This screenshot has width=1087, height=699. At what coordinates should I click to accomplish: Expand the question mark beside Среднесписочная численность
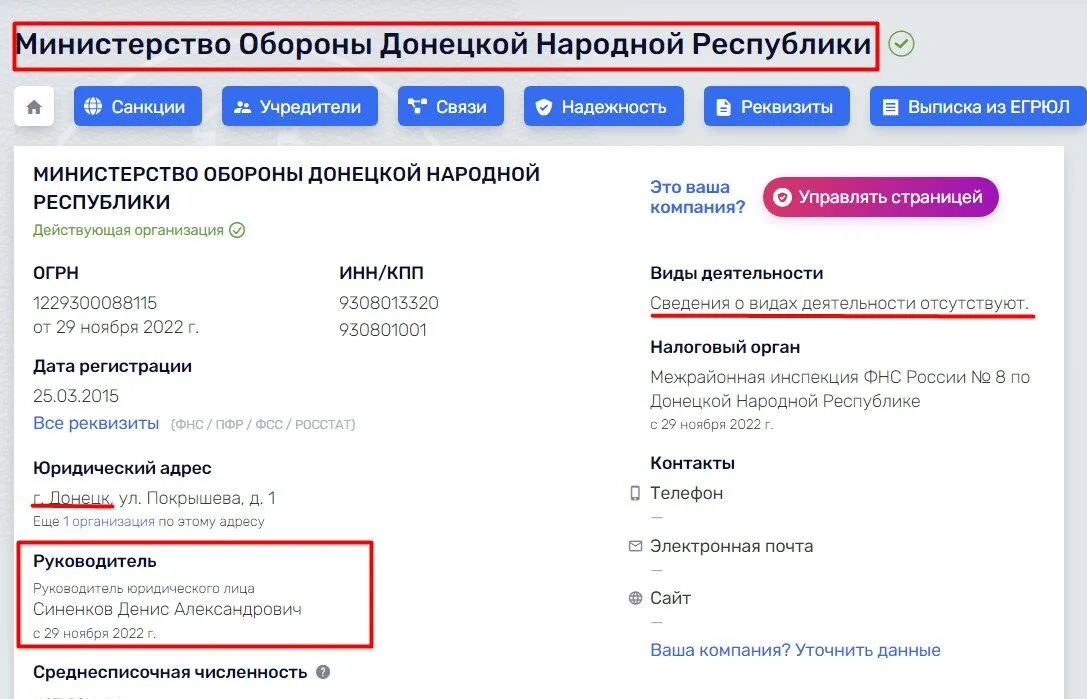[321, 671]
